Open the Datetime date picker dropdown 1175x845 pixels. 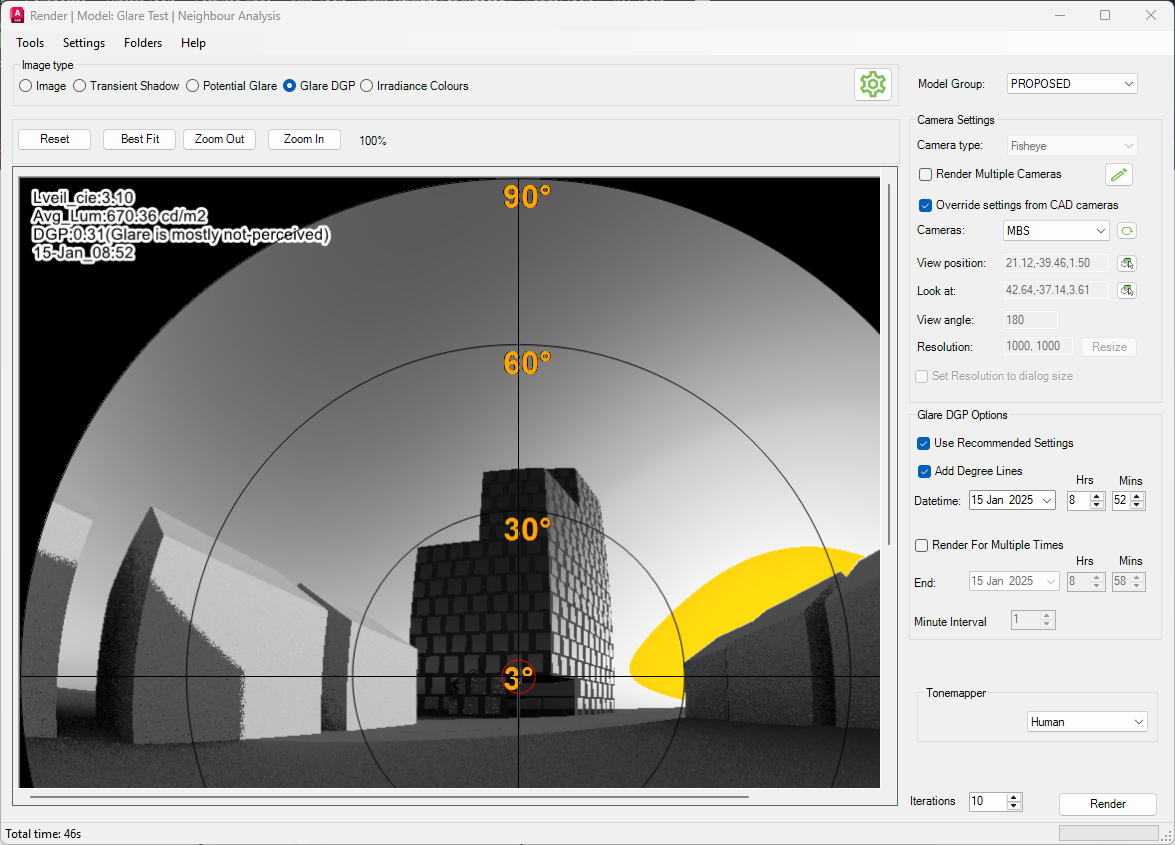[x=1048, y=500]
